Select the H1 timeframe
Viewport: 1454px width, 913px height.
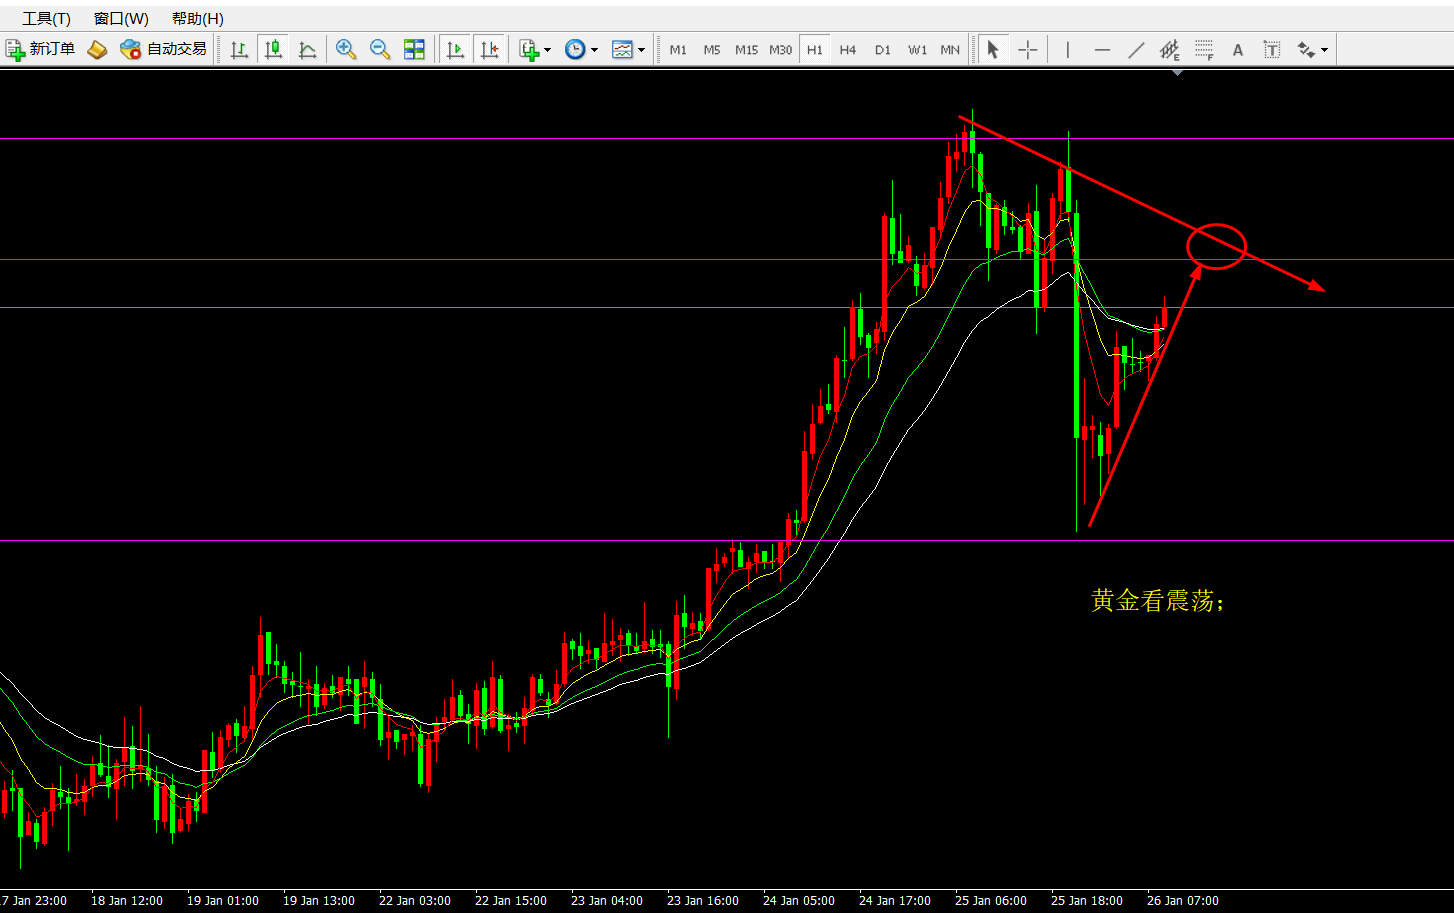click(815, 50)
